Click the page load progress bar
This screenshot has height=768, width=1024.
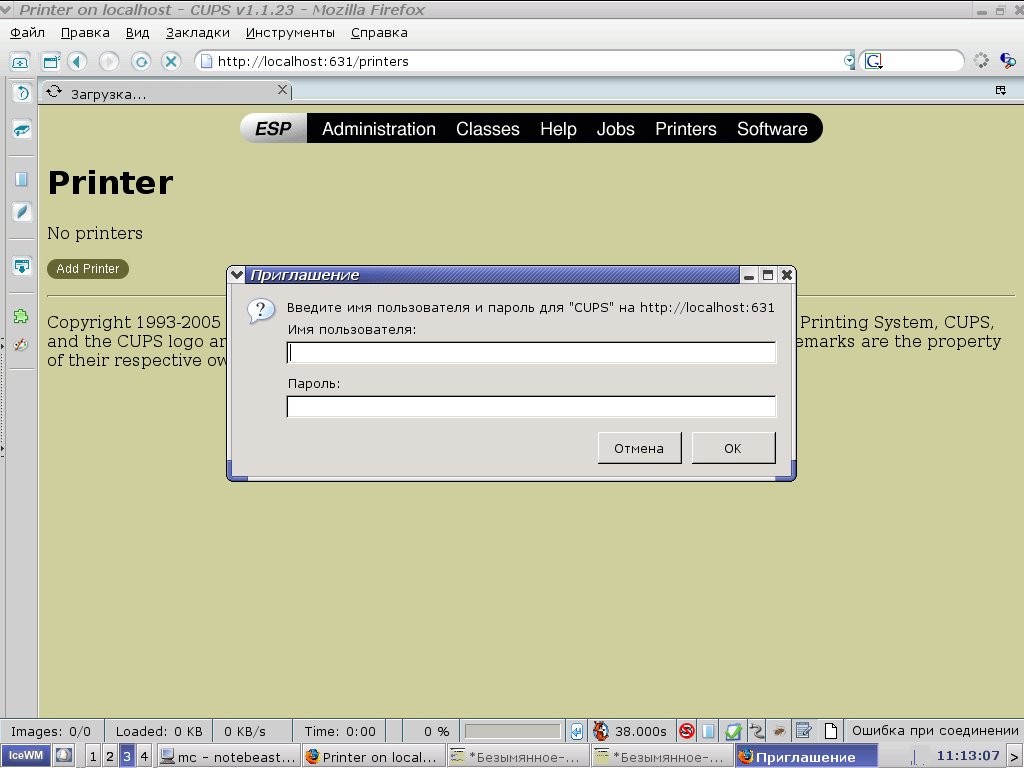513,731
